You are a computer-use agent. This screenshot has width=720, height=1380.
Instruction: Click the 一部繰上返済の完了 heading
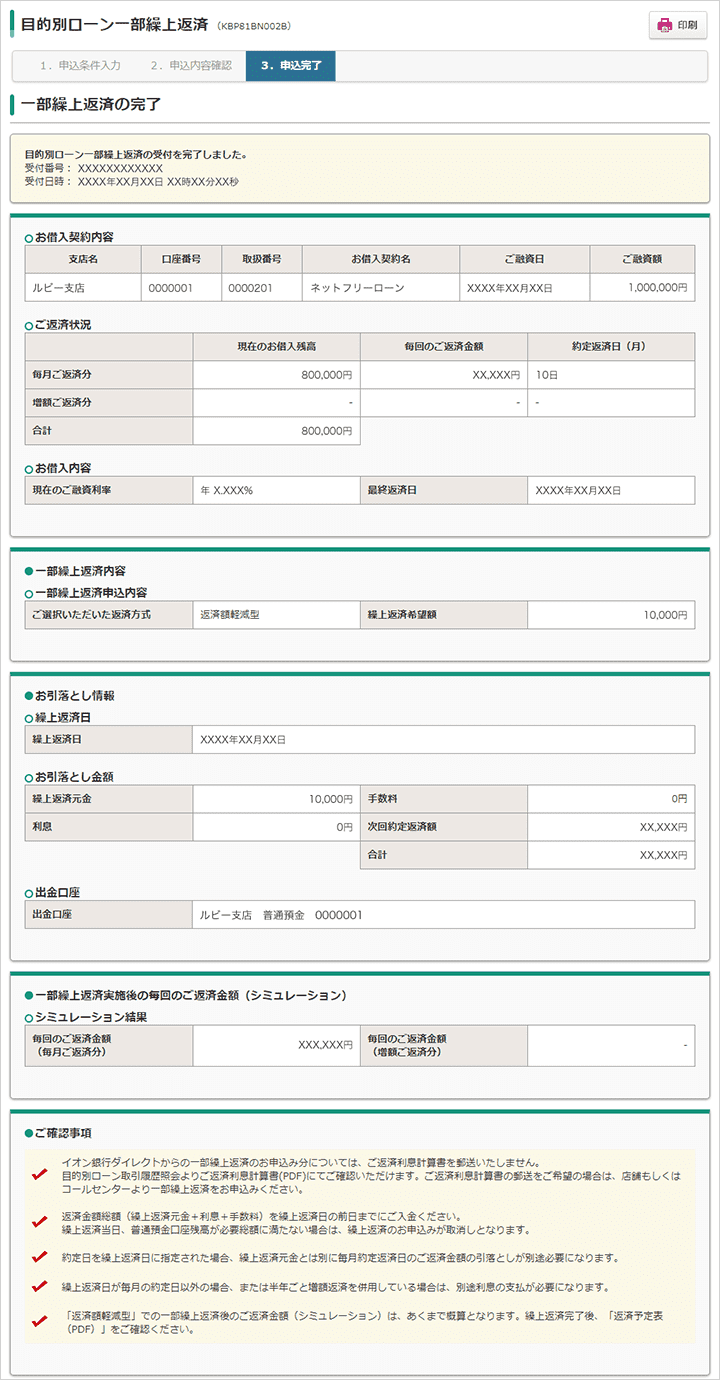point(91,104)
